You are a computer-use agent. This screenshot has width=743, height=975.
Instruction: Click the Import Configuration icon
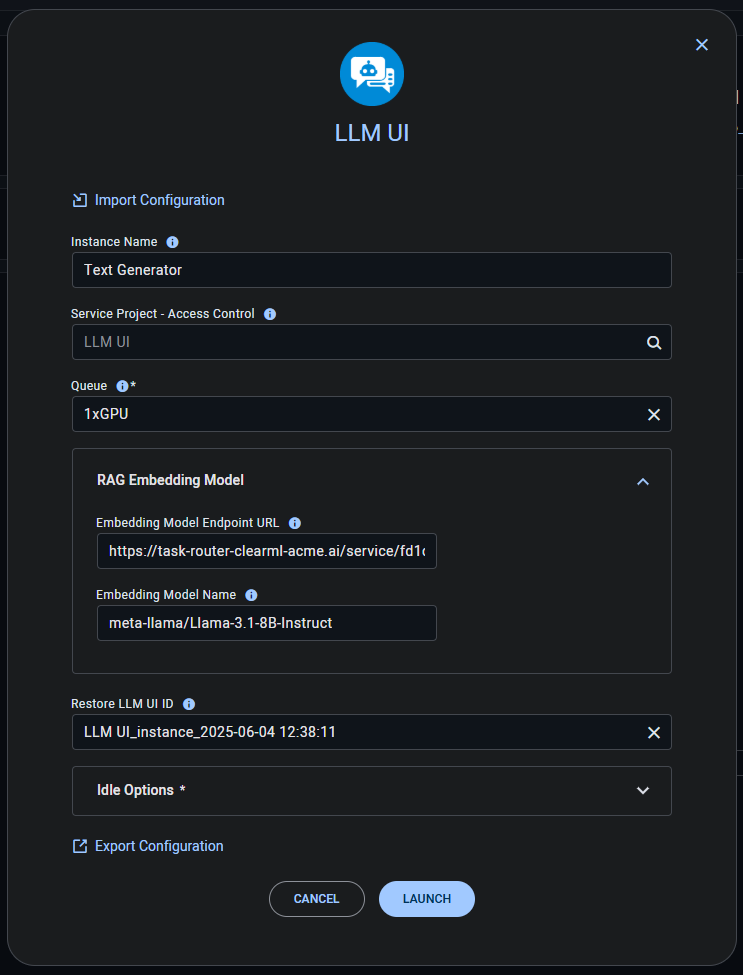(x=79, y=199)
